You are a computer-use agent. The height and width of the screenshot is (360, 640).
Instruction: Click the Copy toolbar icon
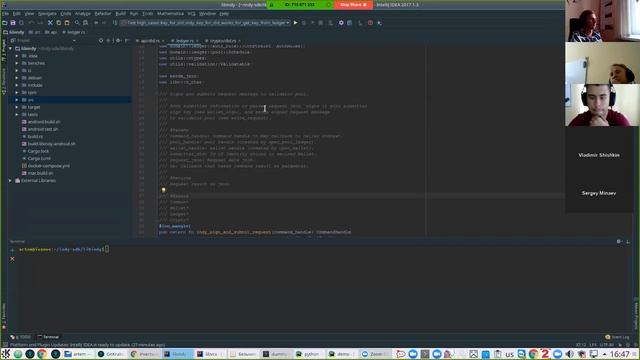(59, 23)
